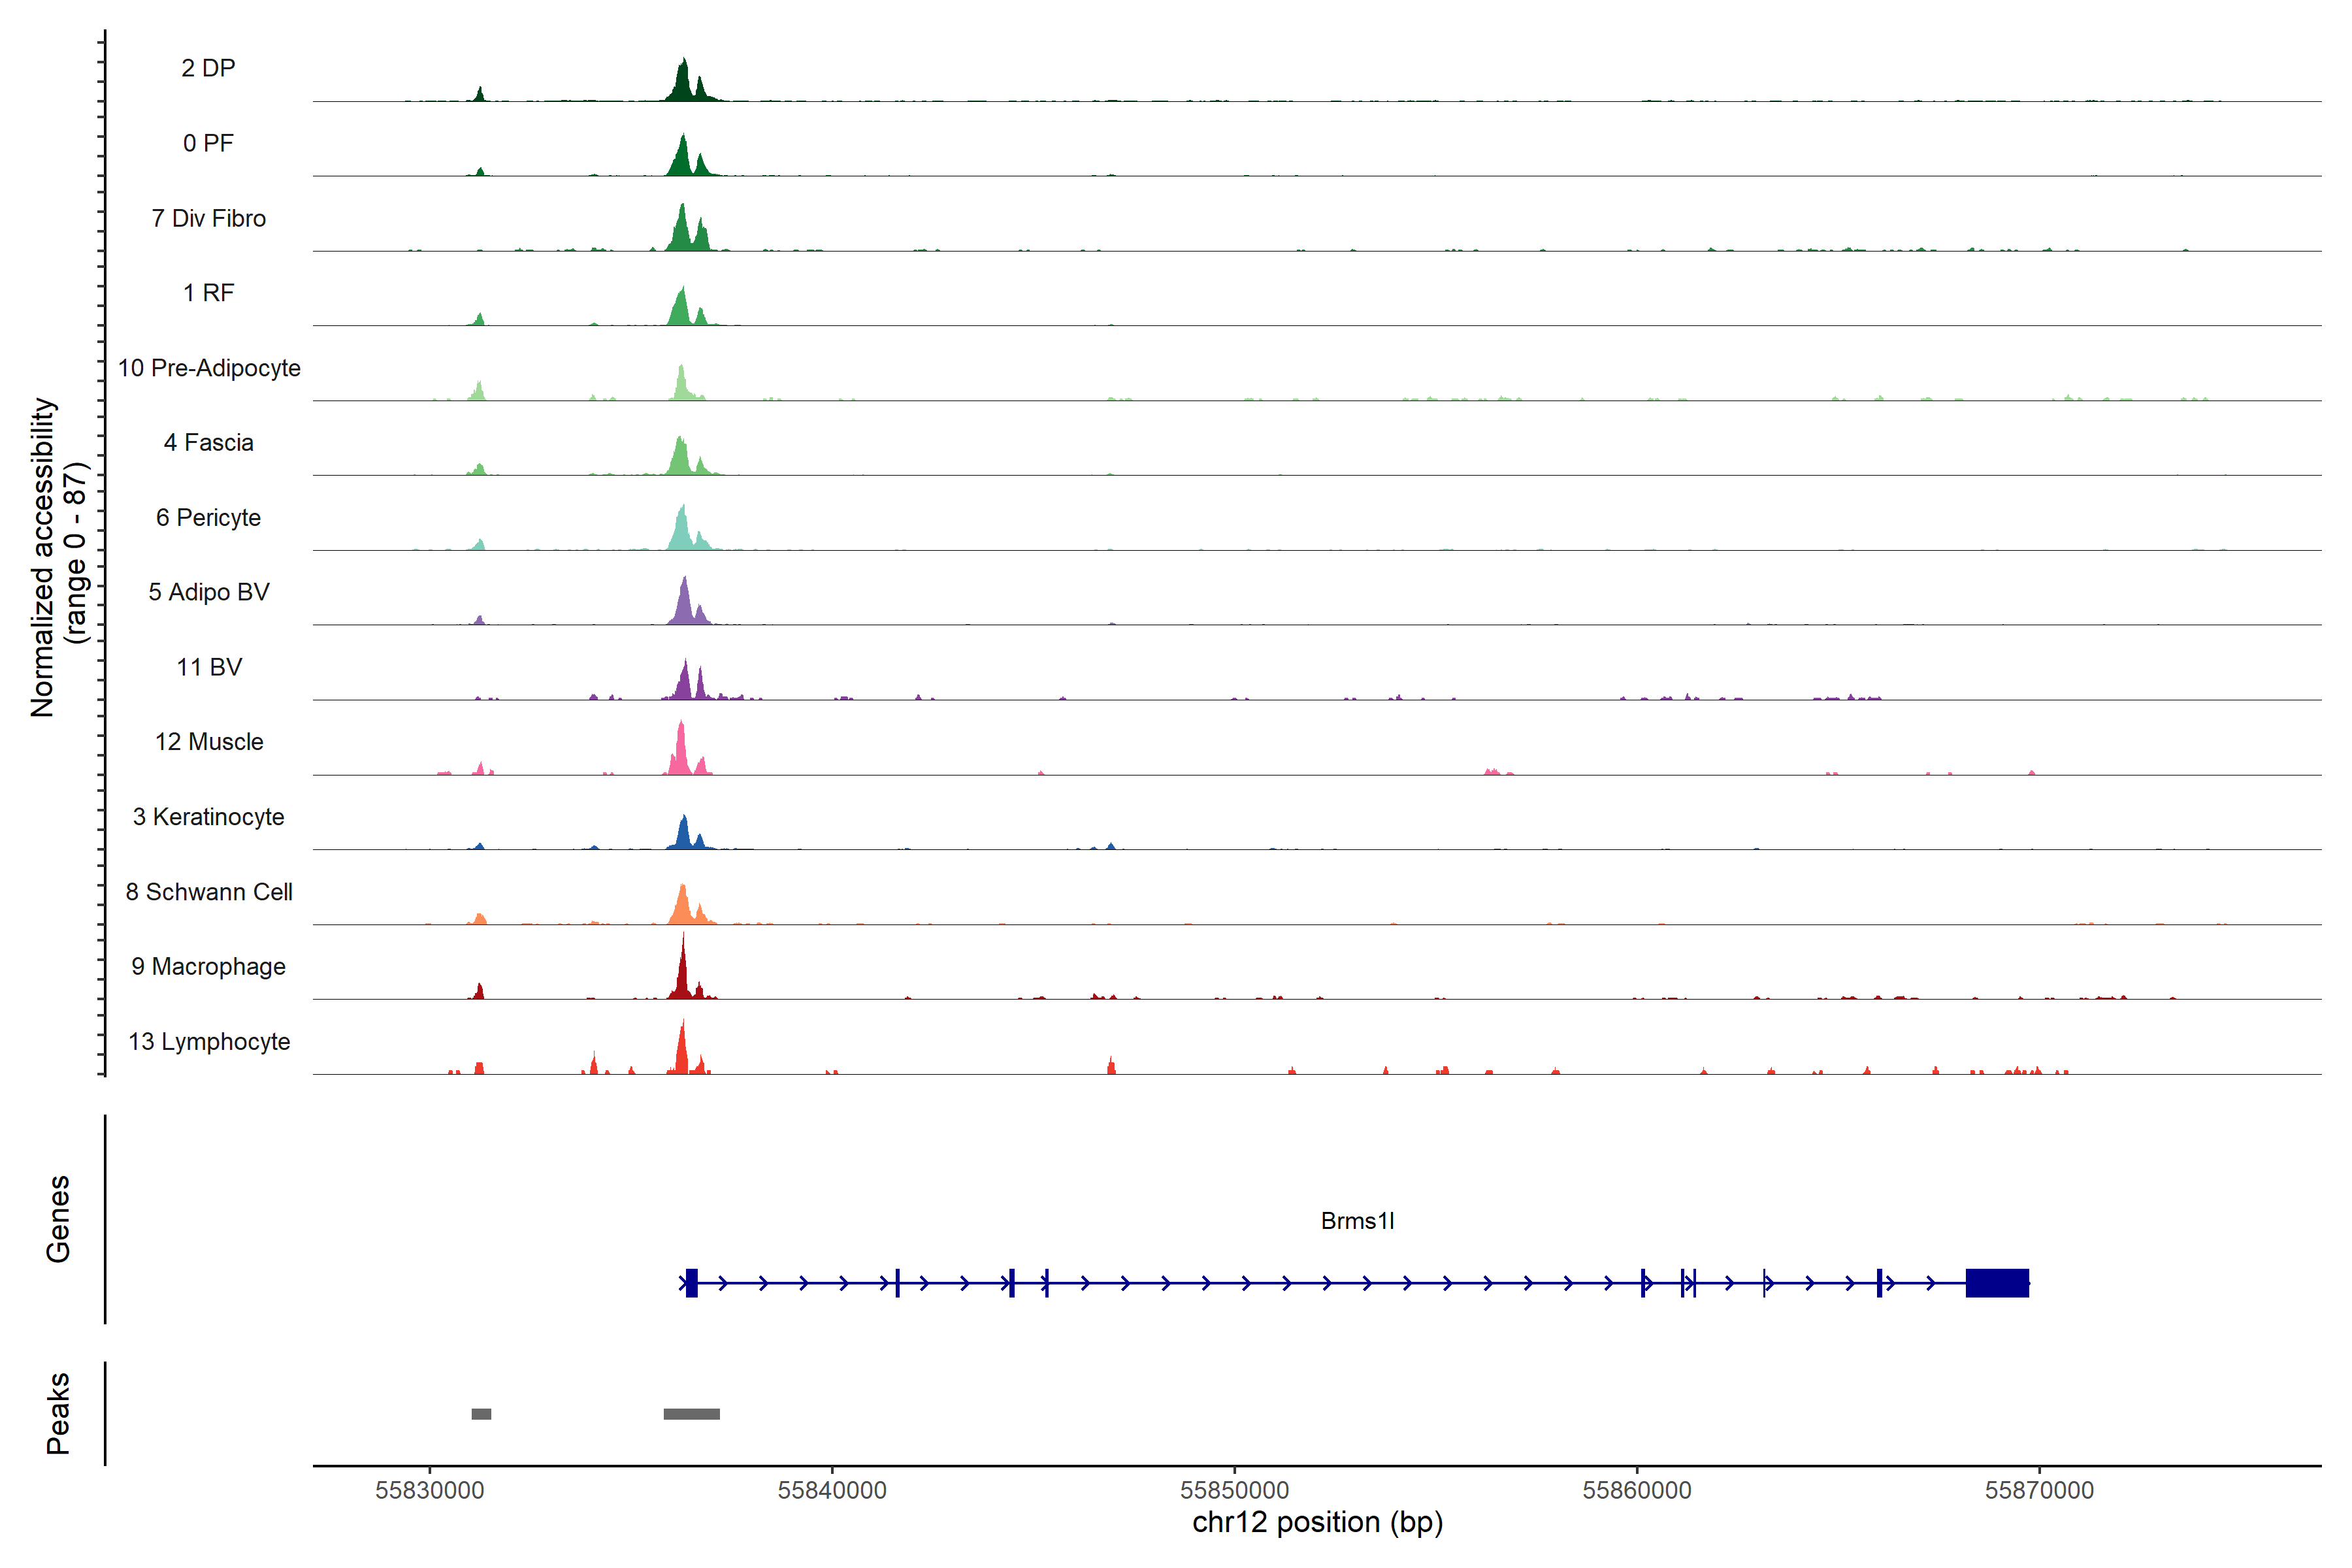Click the chr12 position (bp) axis title

coord(1317,1523)
